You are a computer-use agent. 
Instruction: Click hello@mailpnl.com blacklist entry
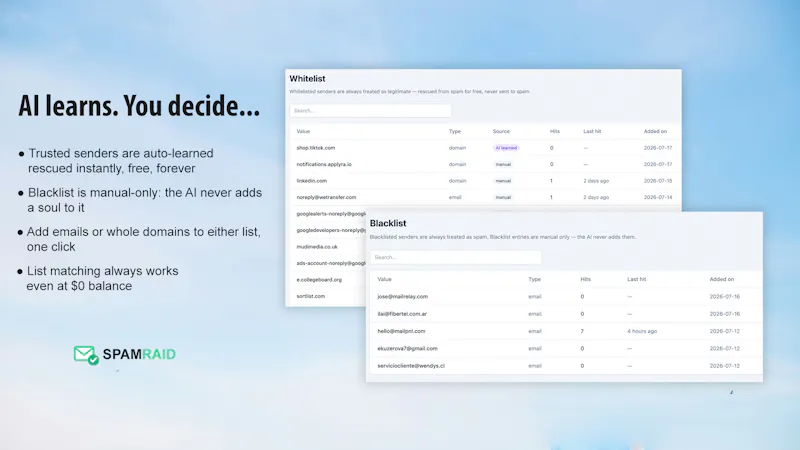401,331
